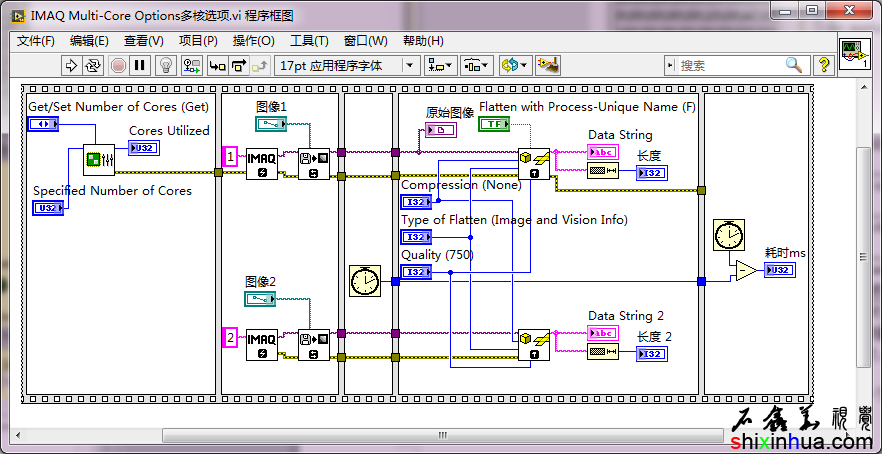Open the 编辑(E) menu
Screen dimensions: 882x454
pyautogui.click(x=89, y=41)
